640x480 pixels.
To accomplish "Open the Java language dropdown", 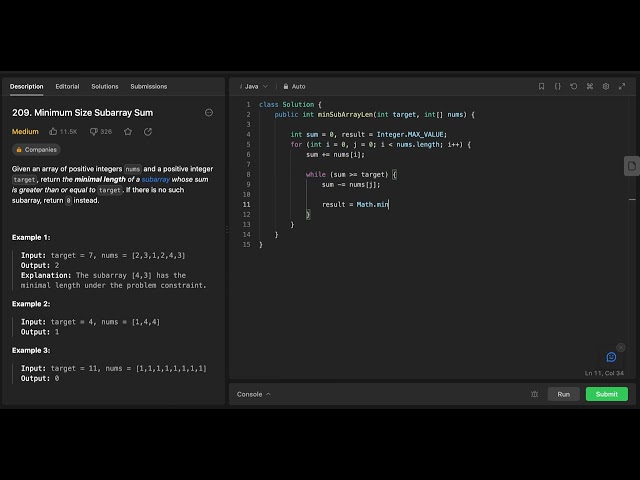I will [256, 87].
